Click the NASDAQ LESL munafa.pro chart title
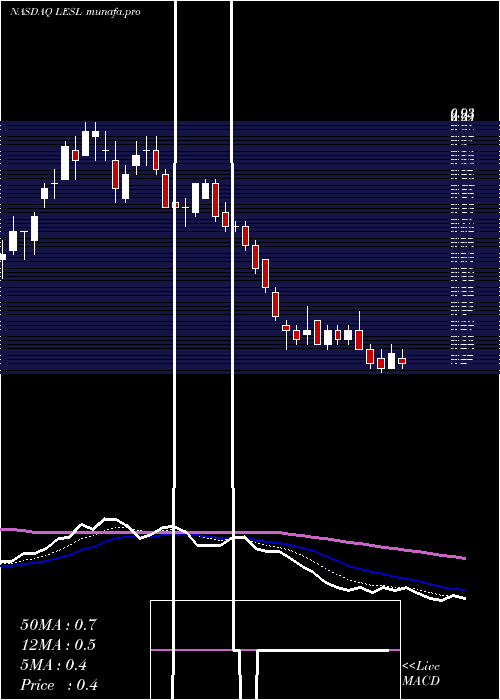This screenshot has height=700, width=500. 75,12
